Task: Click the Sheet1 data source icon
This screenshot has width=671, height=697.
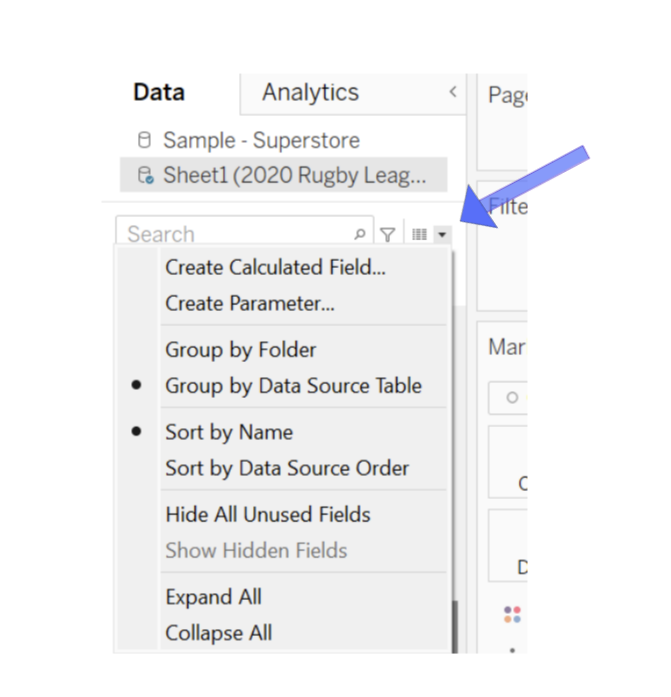Action: pyautogui.click(x=145, y=176)
